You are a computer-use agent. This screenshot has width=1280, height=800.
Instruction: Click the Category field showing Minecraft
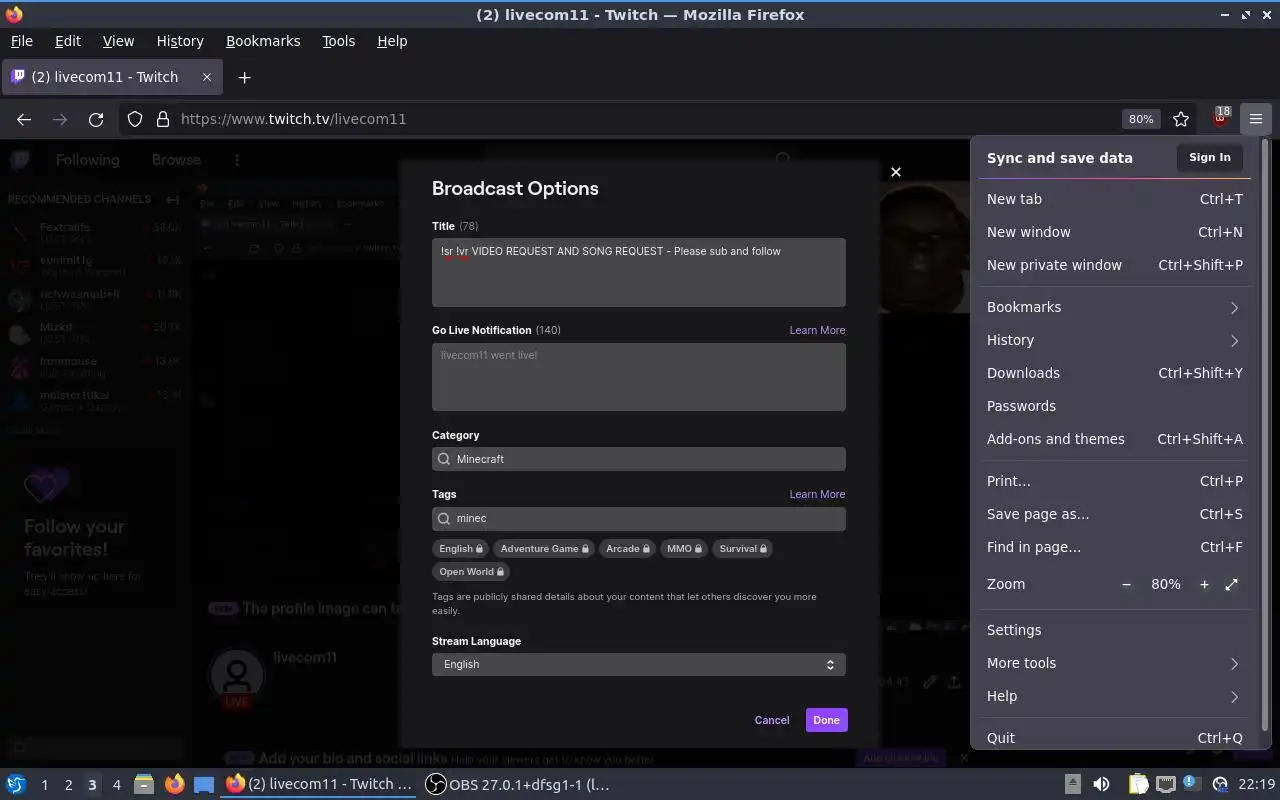[639, 459]
